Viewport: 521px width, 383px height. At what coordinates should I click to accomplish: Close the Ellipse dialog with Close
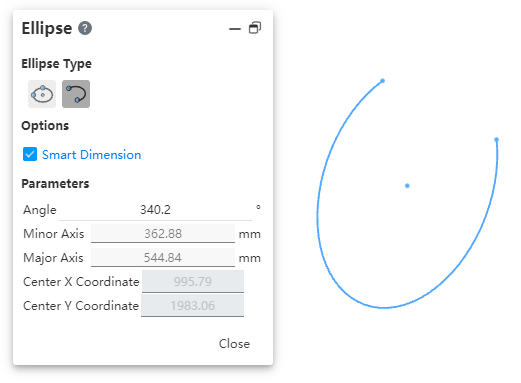point(234,344)
